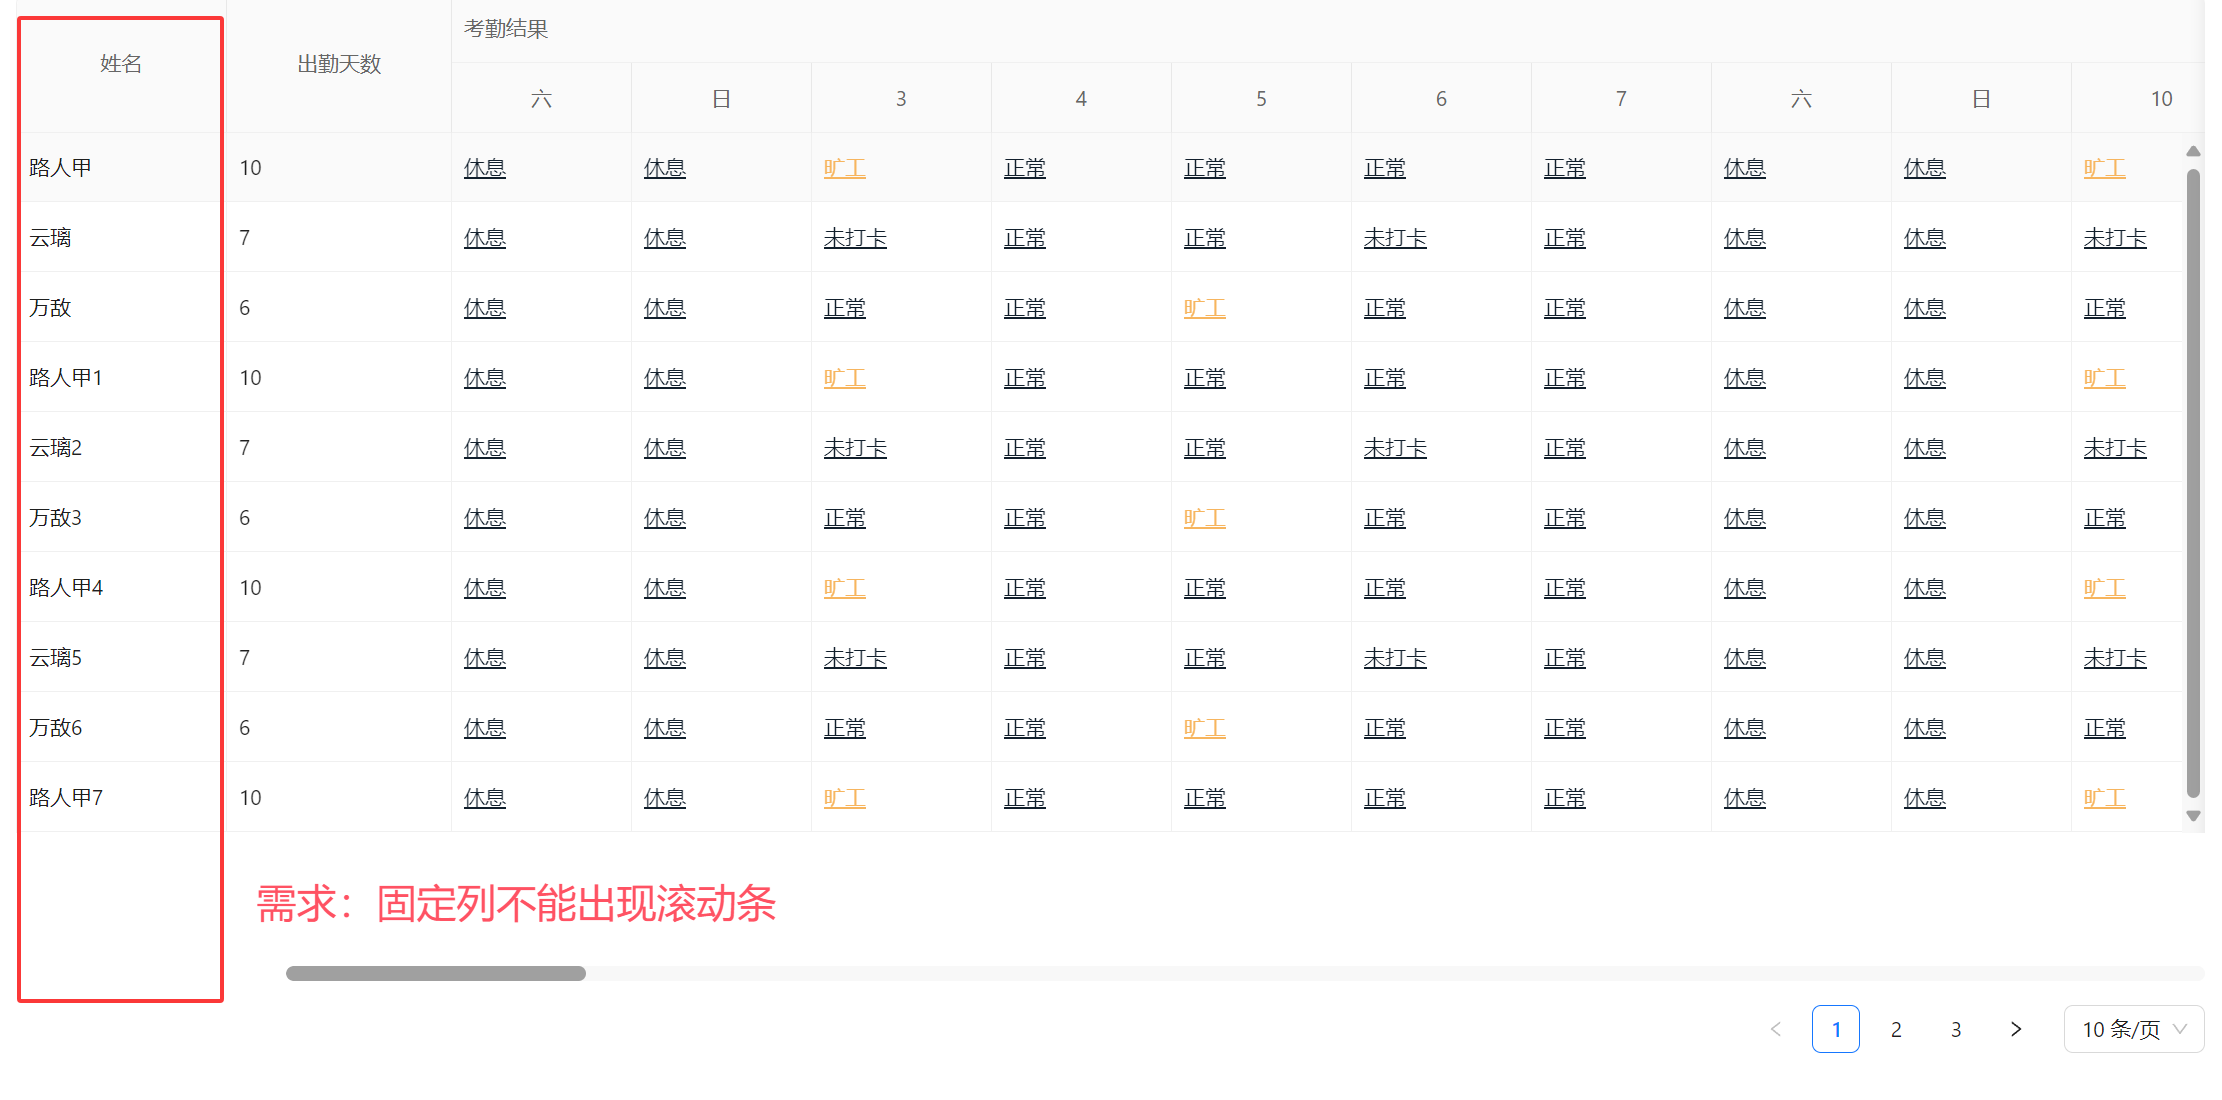The width and height of the screenshot is (2222, 1100).
Task: Select the 万敌6 name cell
Action: pos(56,728)
